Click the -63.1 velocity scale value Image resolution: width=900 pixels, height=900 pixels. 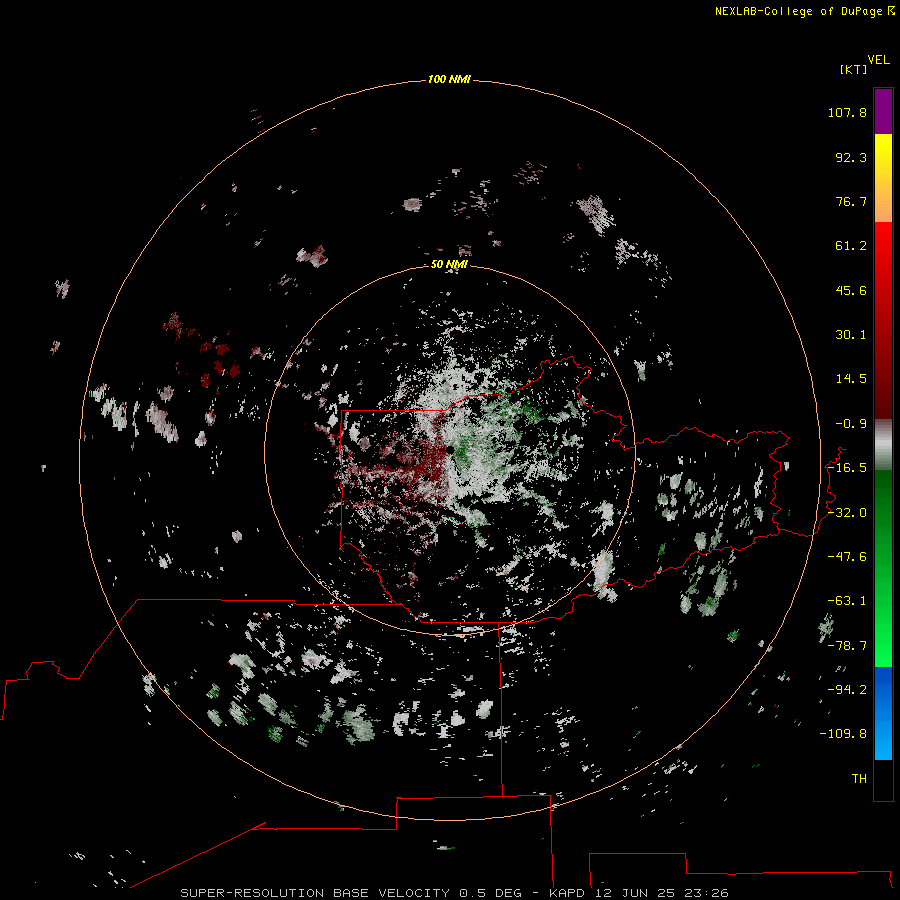tap(847, 601)
